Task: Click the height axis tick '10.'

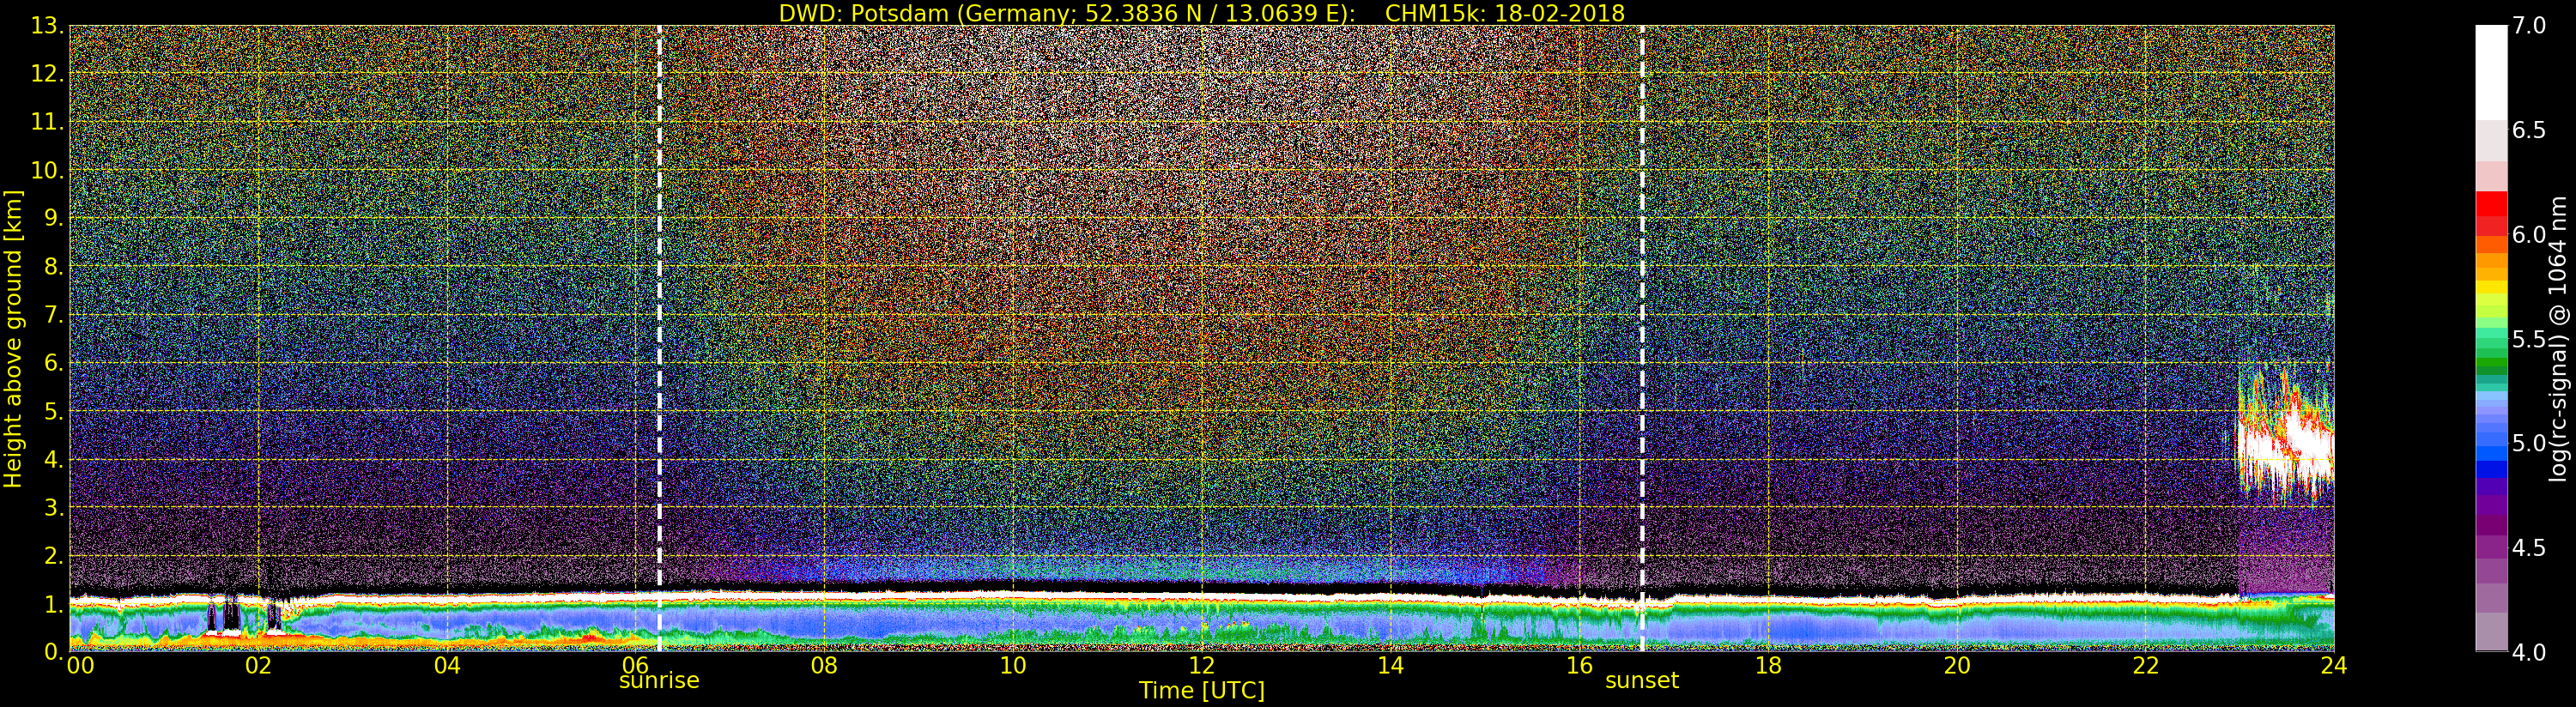Action: [47, 170]
